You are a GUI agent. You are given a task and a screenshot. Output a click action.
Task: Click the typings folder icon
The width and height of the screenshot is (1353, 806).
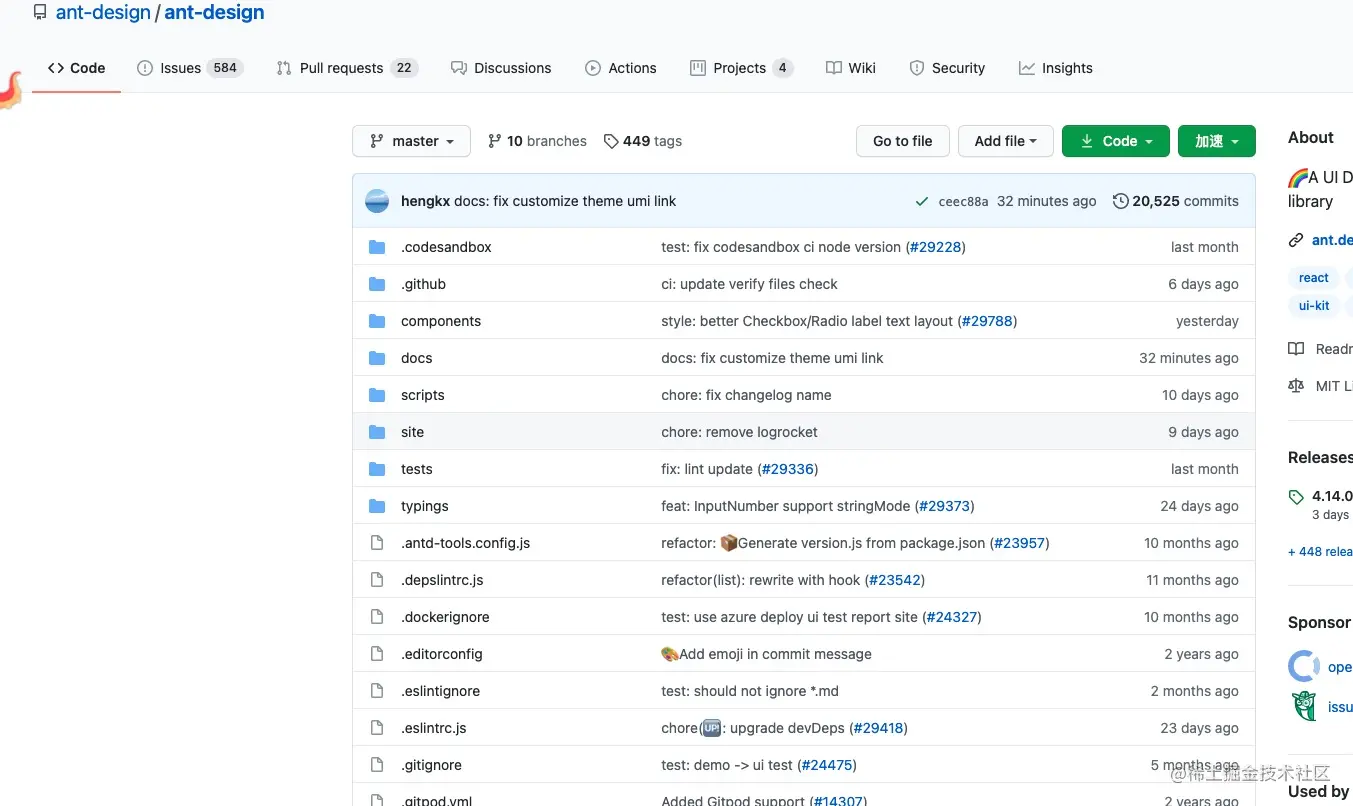(377, 506)
